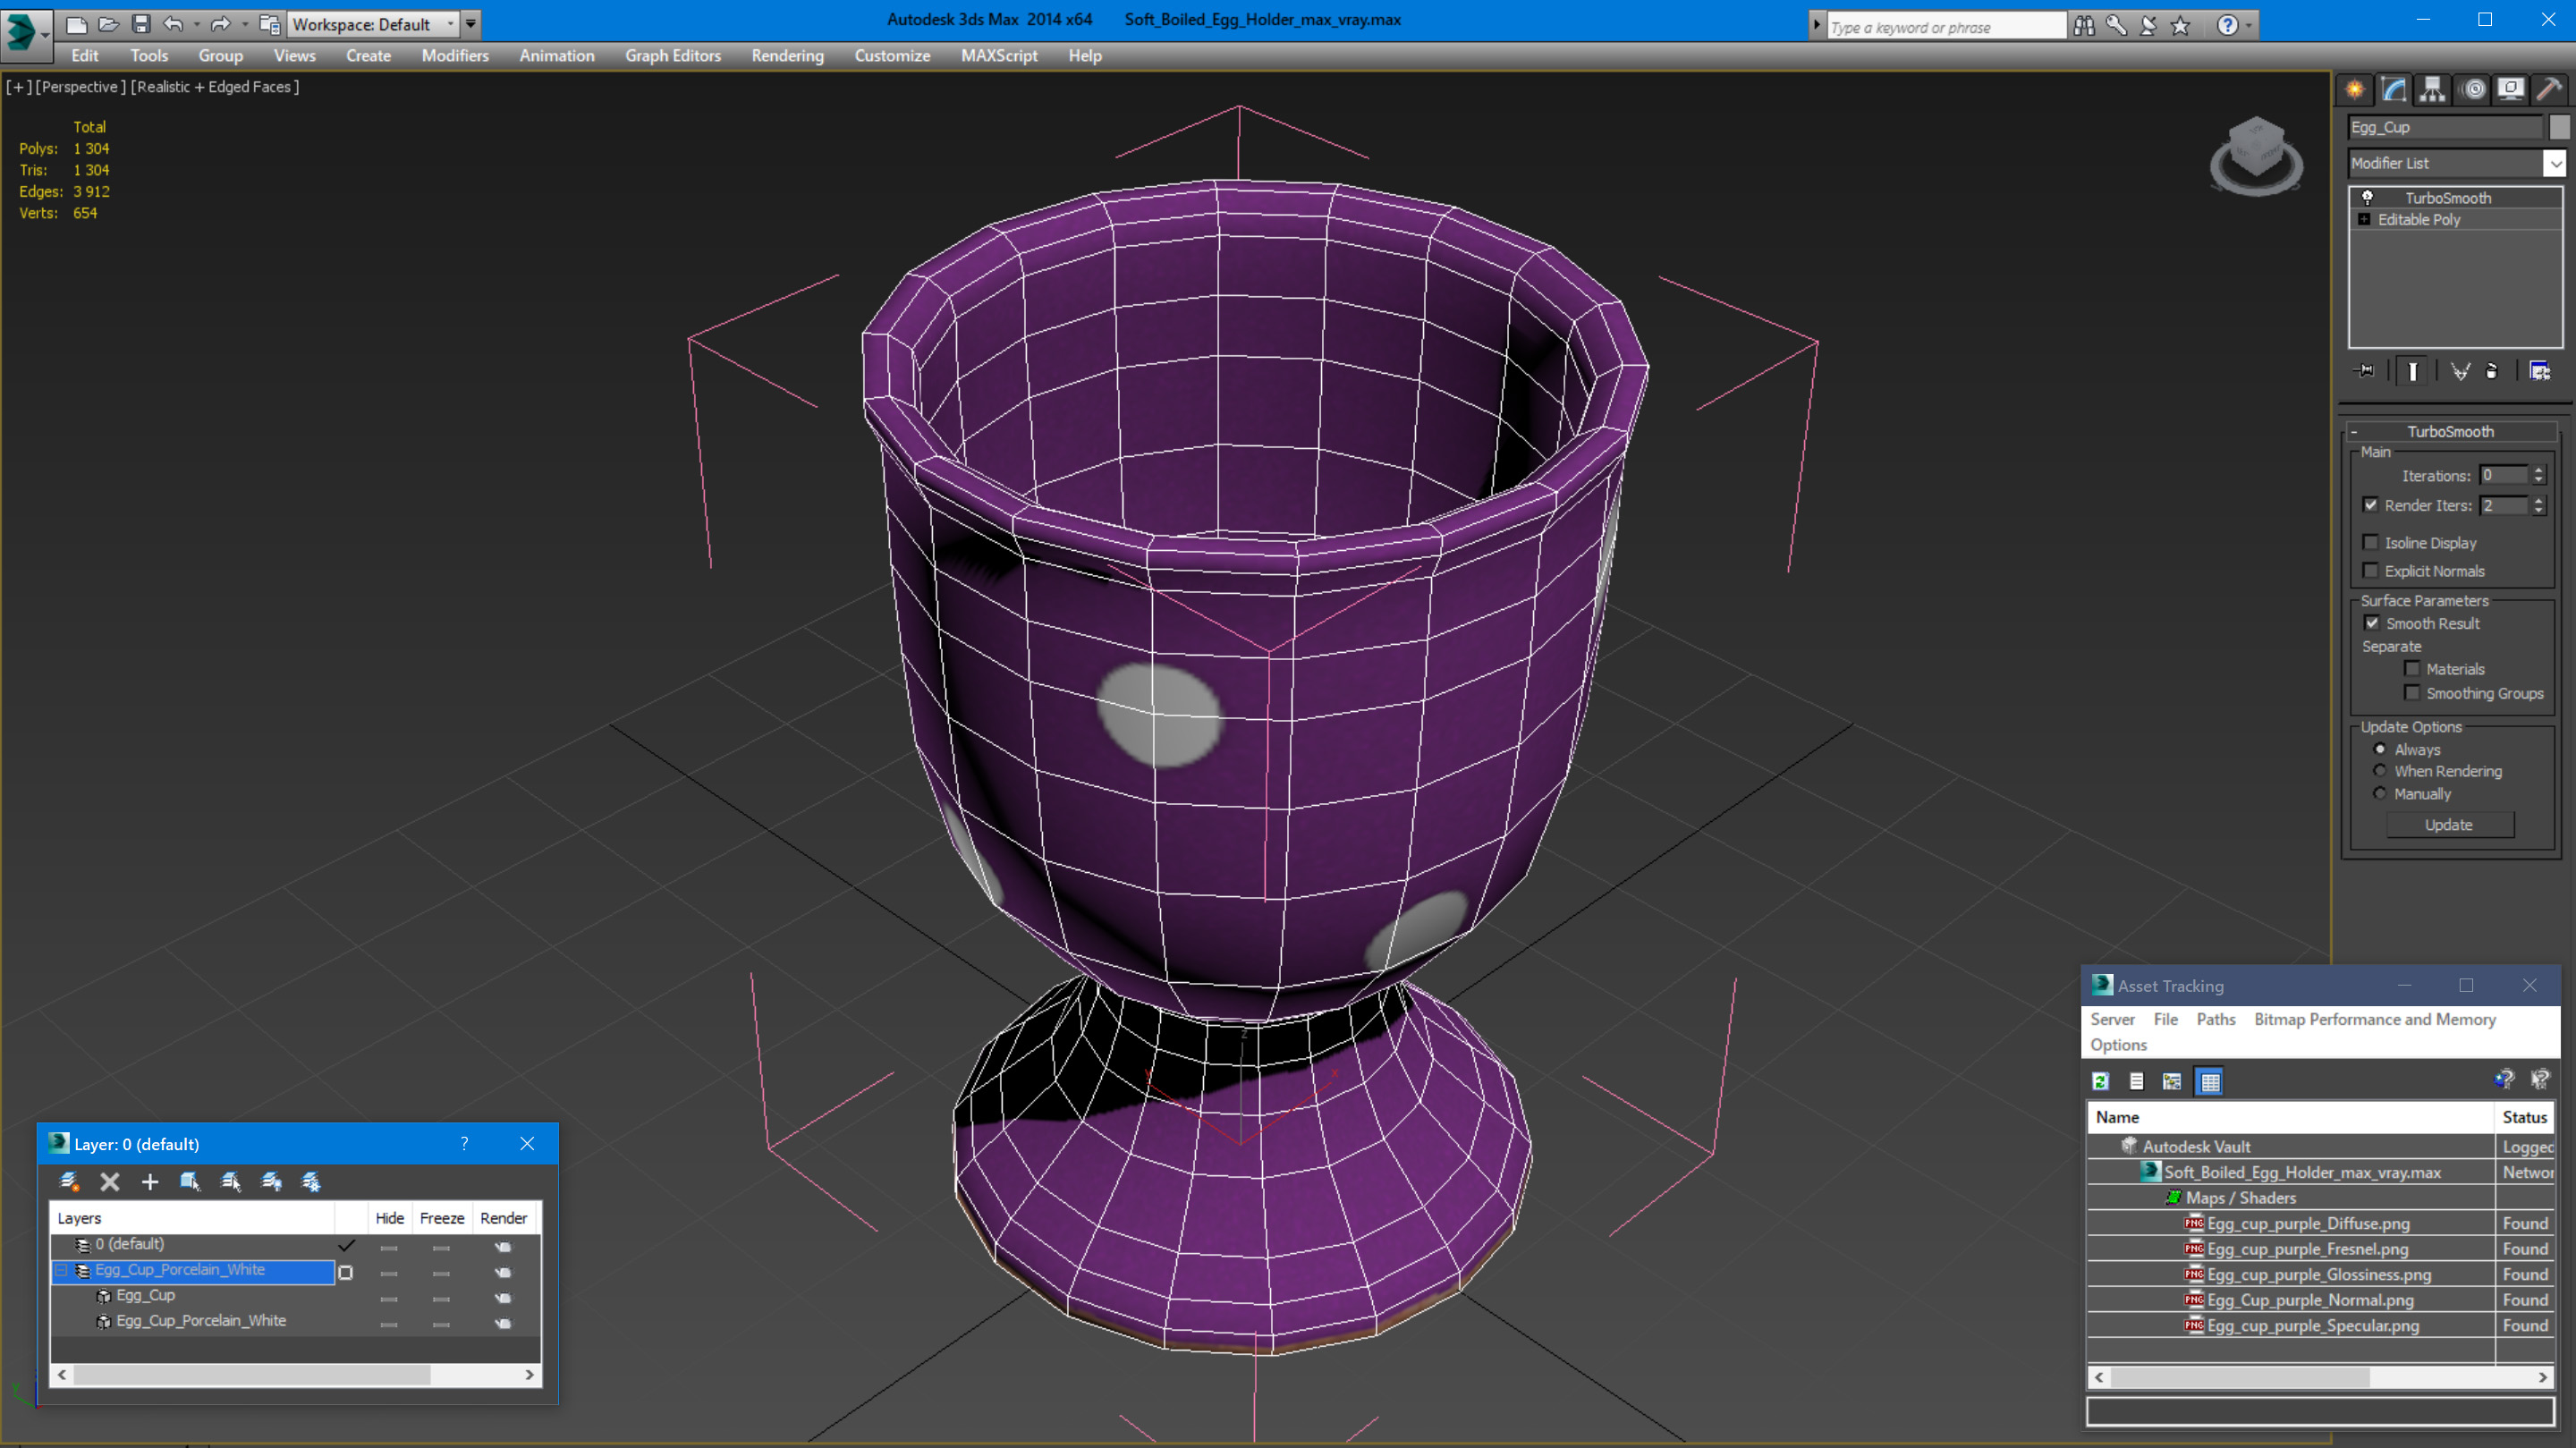2576x1448 pixels.
Task: Click Perspective viewport label
Action: (81, 87)
